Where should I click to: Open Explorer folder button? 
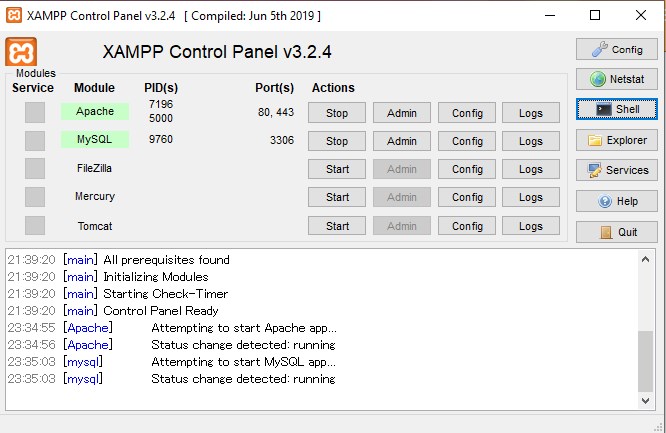pyautogui.click(x=616, y=140)
